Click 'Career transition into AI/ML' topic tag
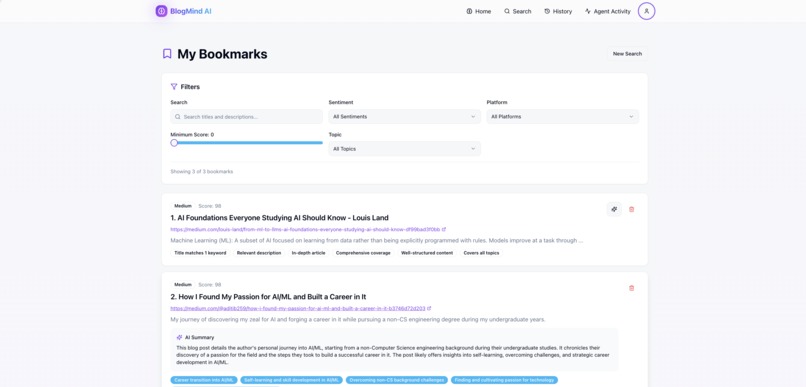806x387 pixels. pyautogui.click(x=204, y=380)
